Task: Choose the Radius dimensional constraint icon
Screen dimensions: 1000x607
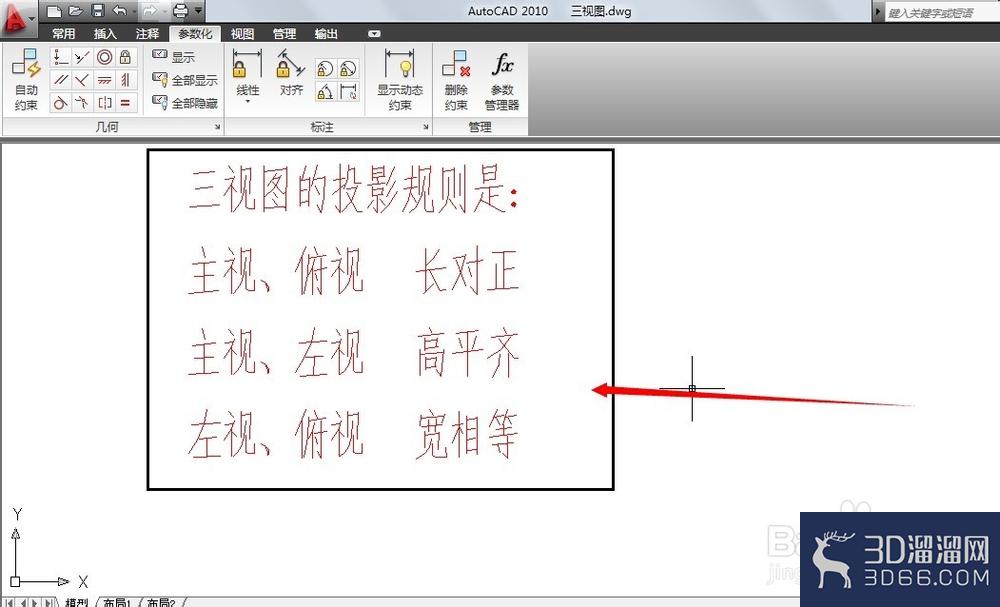Action: pos(325,68)
